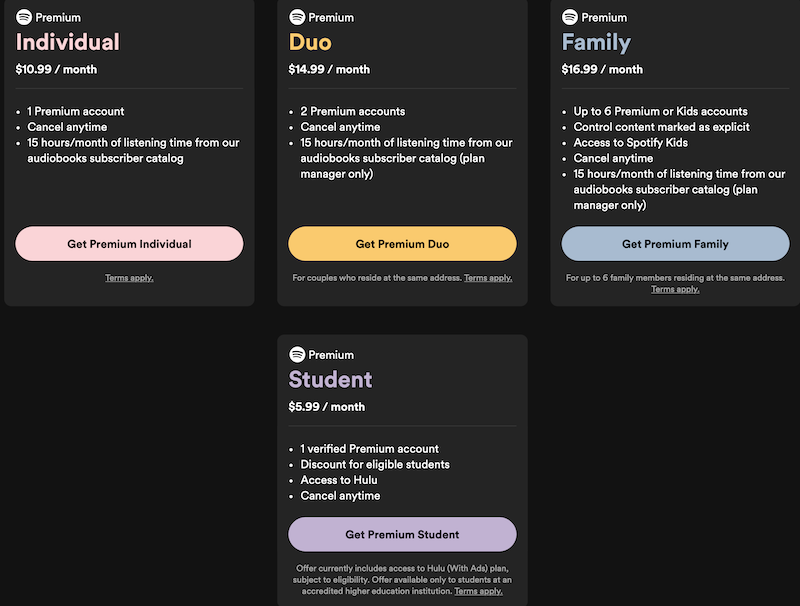This screenshot has width=800, height=606.
Task: Click the purple Student plan title
Action: [330, 380]
